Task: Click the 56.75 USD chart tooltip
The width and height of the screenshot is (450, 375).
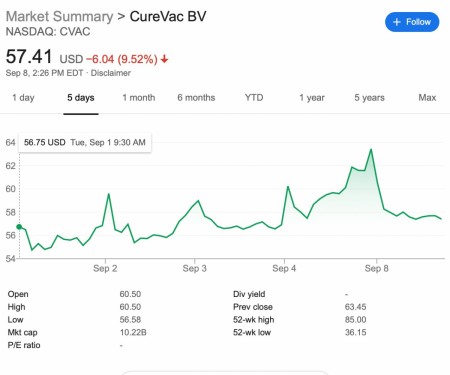Action: coord(85,143)
